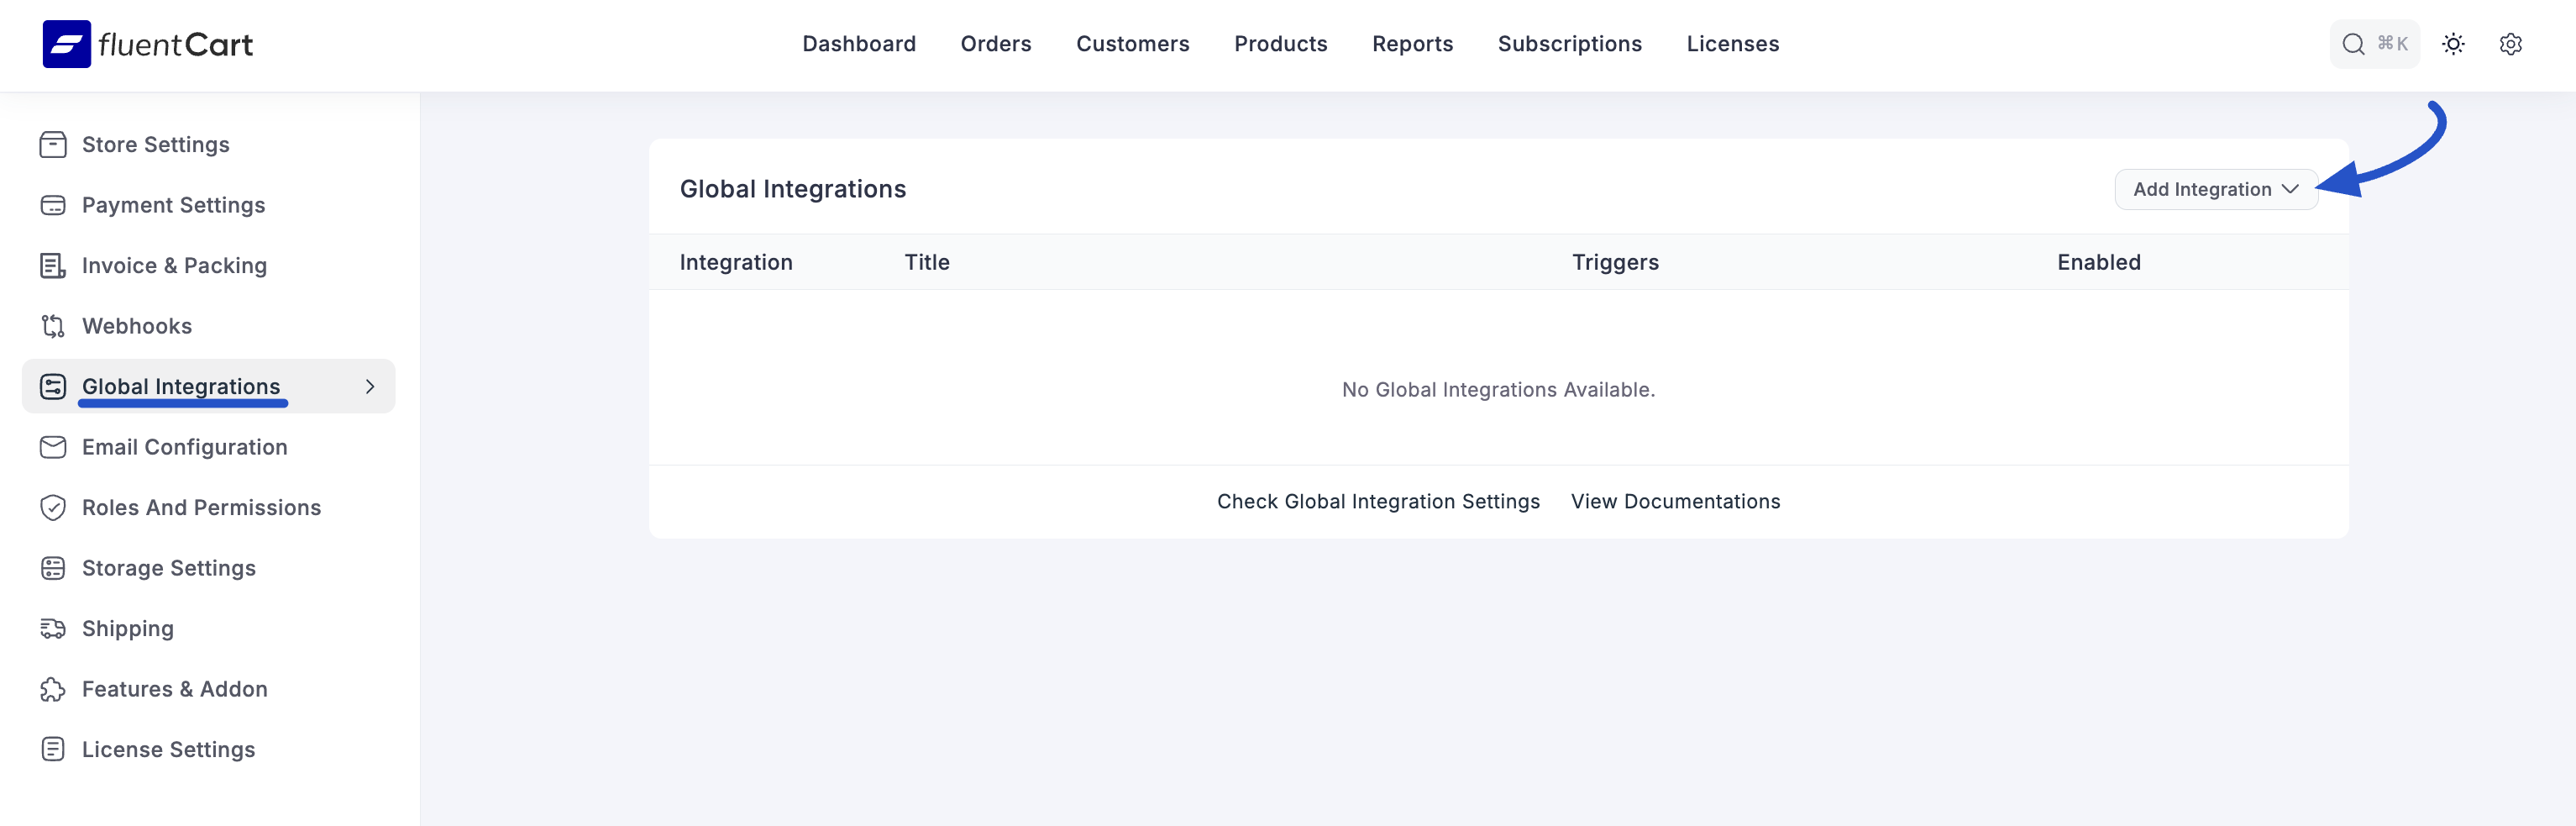Click the Roles And Permissions shield icon
The width and height of the screenshot is (2576, 826).
(x=53, y=508)
